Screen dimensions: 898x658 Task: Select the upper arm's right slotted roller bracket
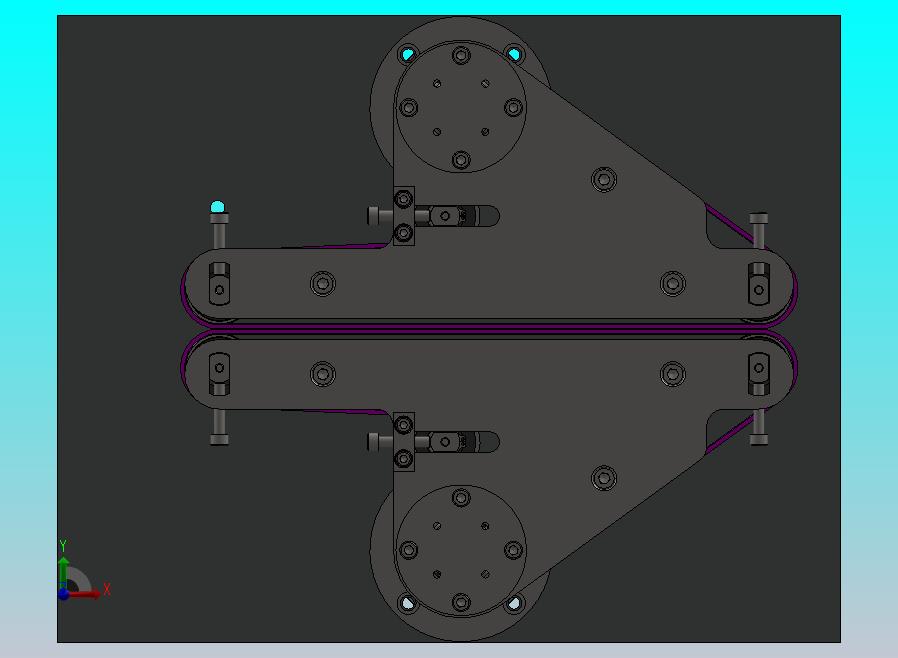point(759,283)
